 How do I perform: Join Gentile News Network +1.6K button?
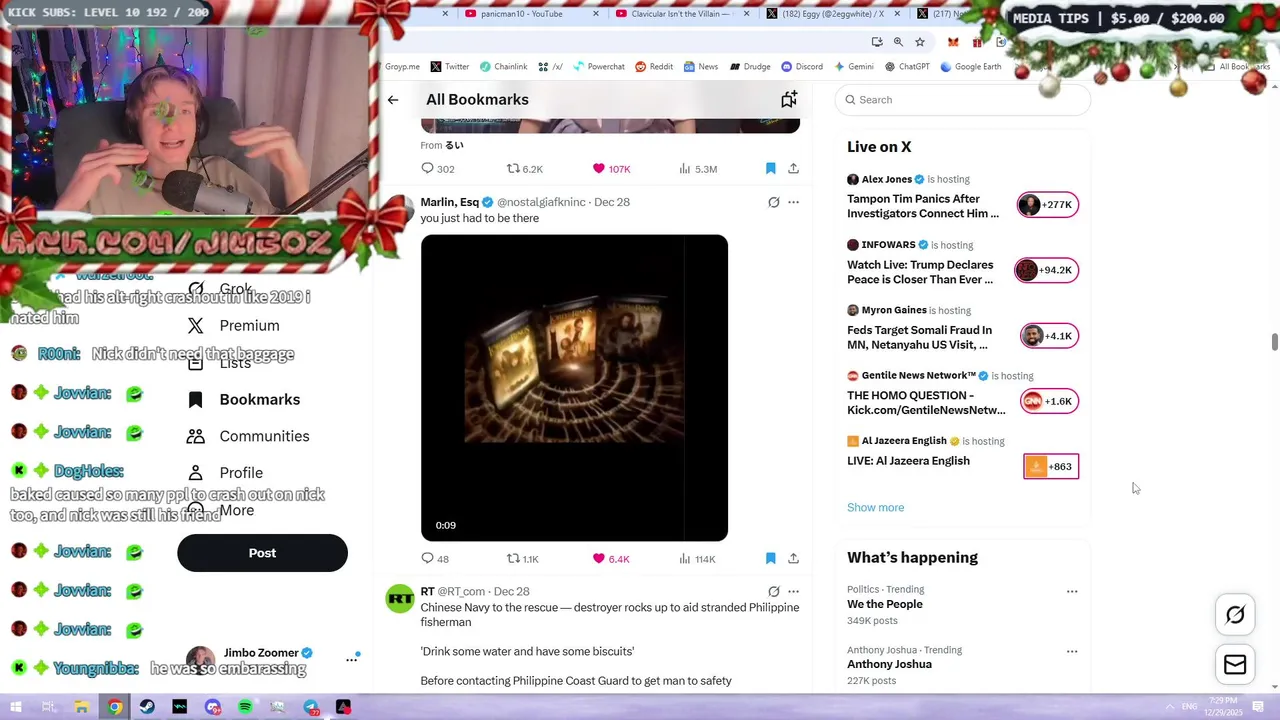tap(1049, 401)
